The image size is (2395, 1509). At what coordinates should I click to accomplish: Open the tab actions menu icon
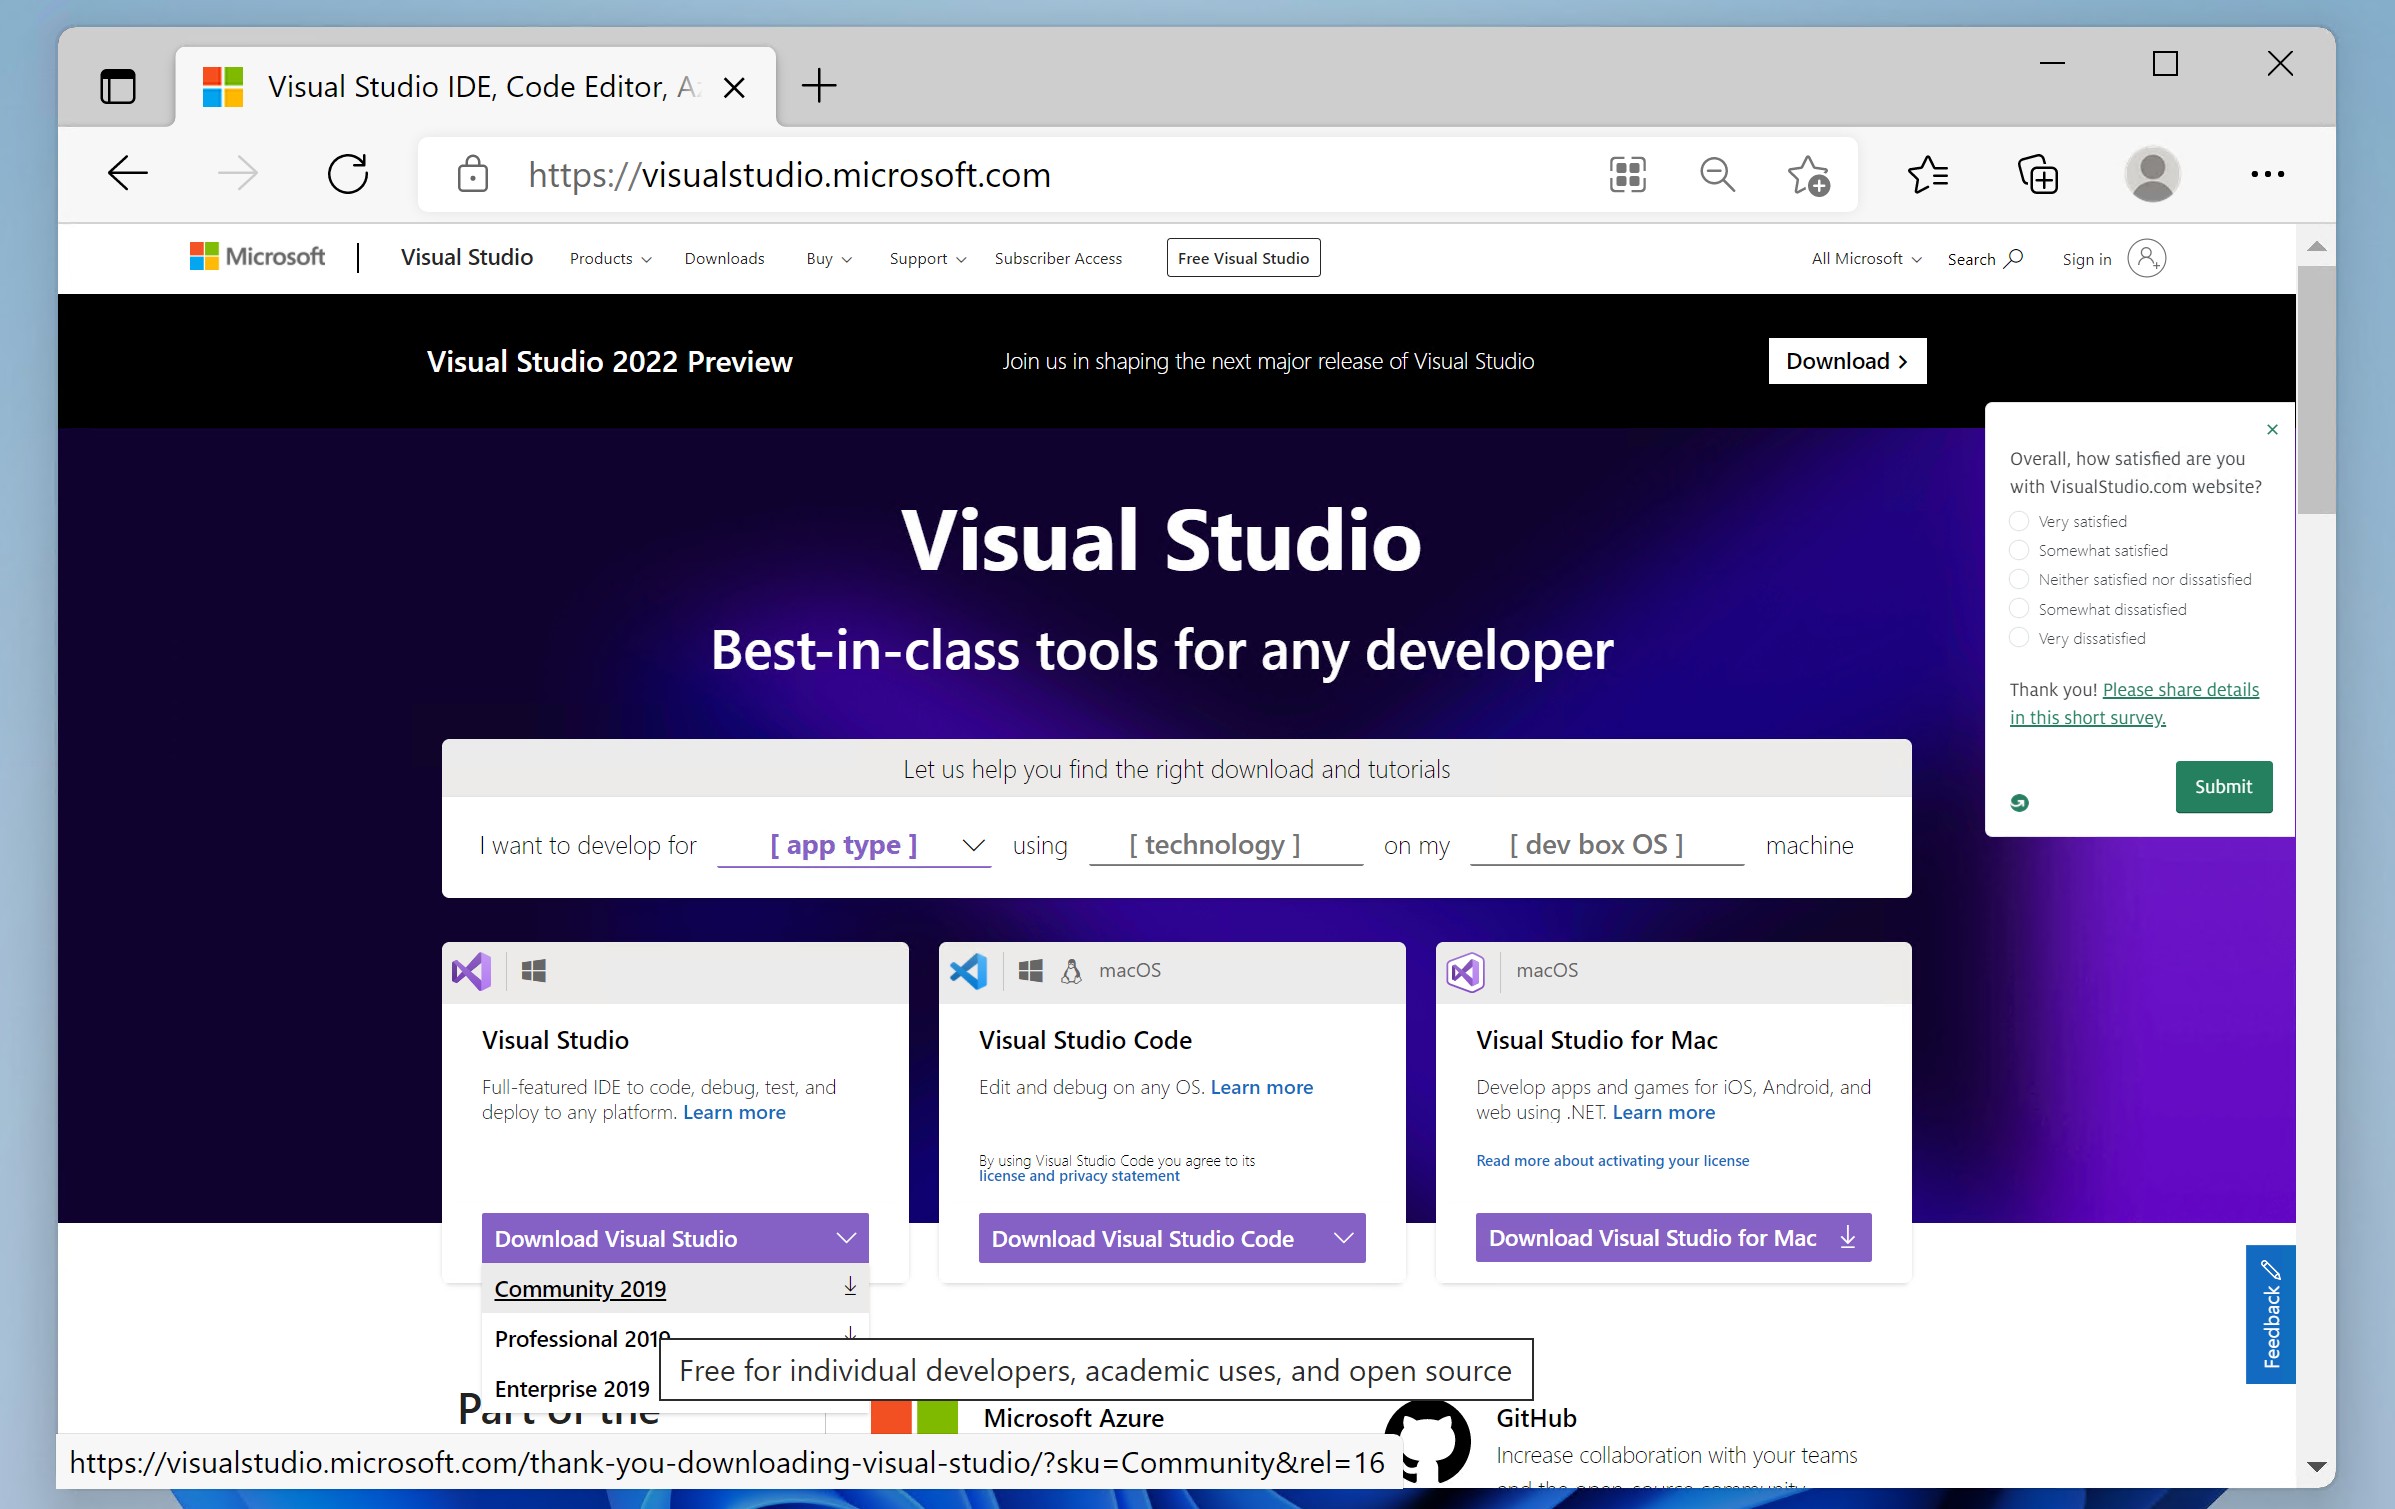pos(118,86)
